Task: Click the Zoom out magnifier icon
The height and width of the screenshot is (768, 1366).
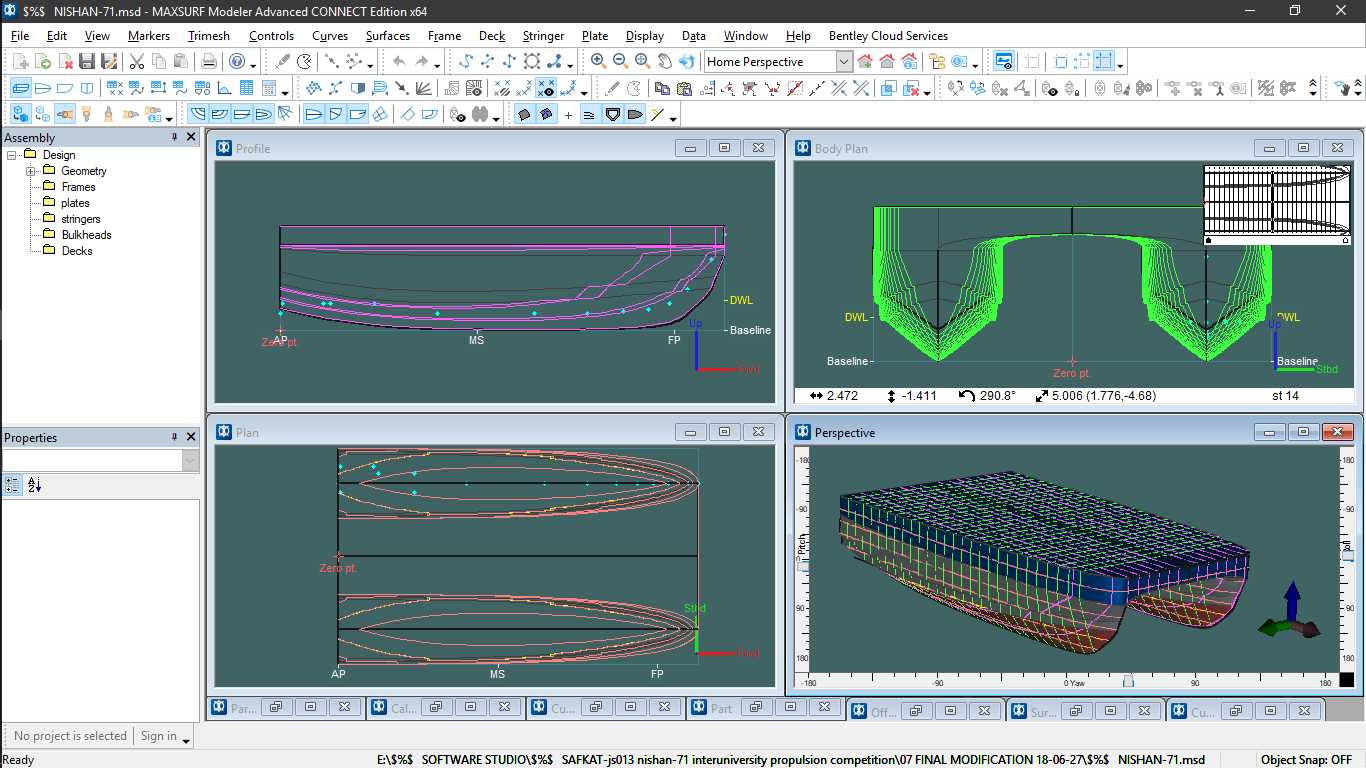Action: point(620,61)
